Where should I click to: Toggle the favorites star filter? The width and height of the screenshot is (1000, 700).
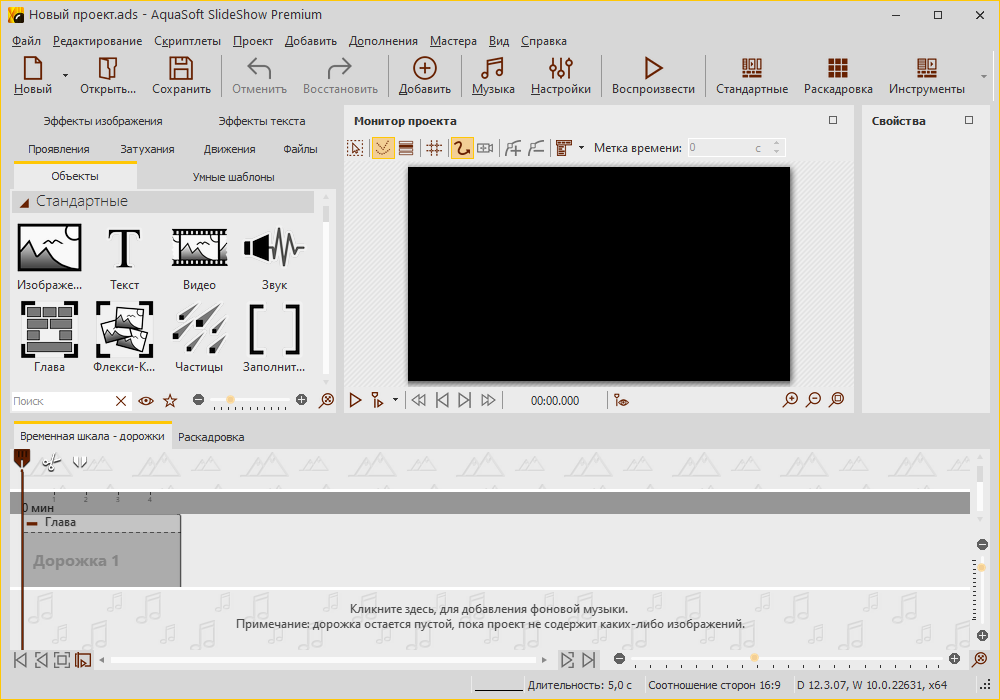[x=170, y=401]
